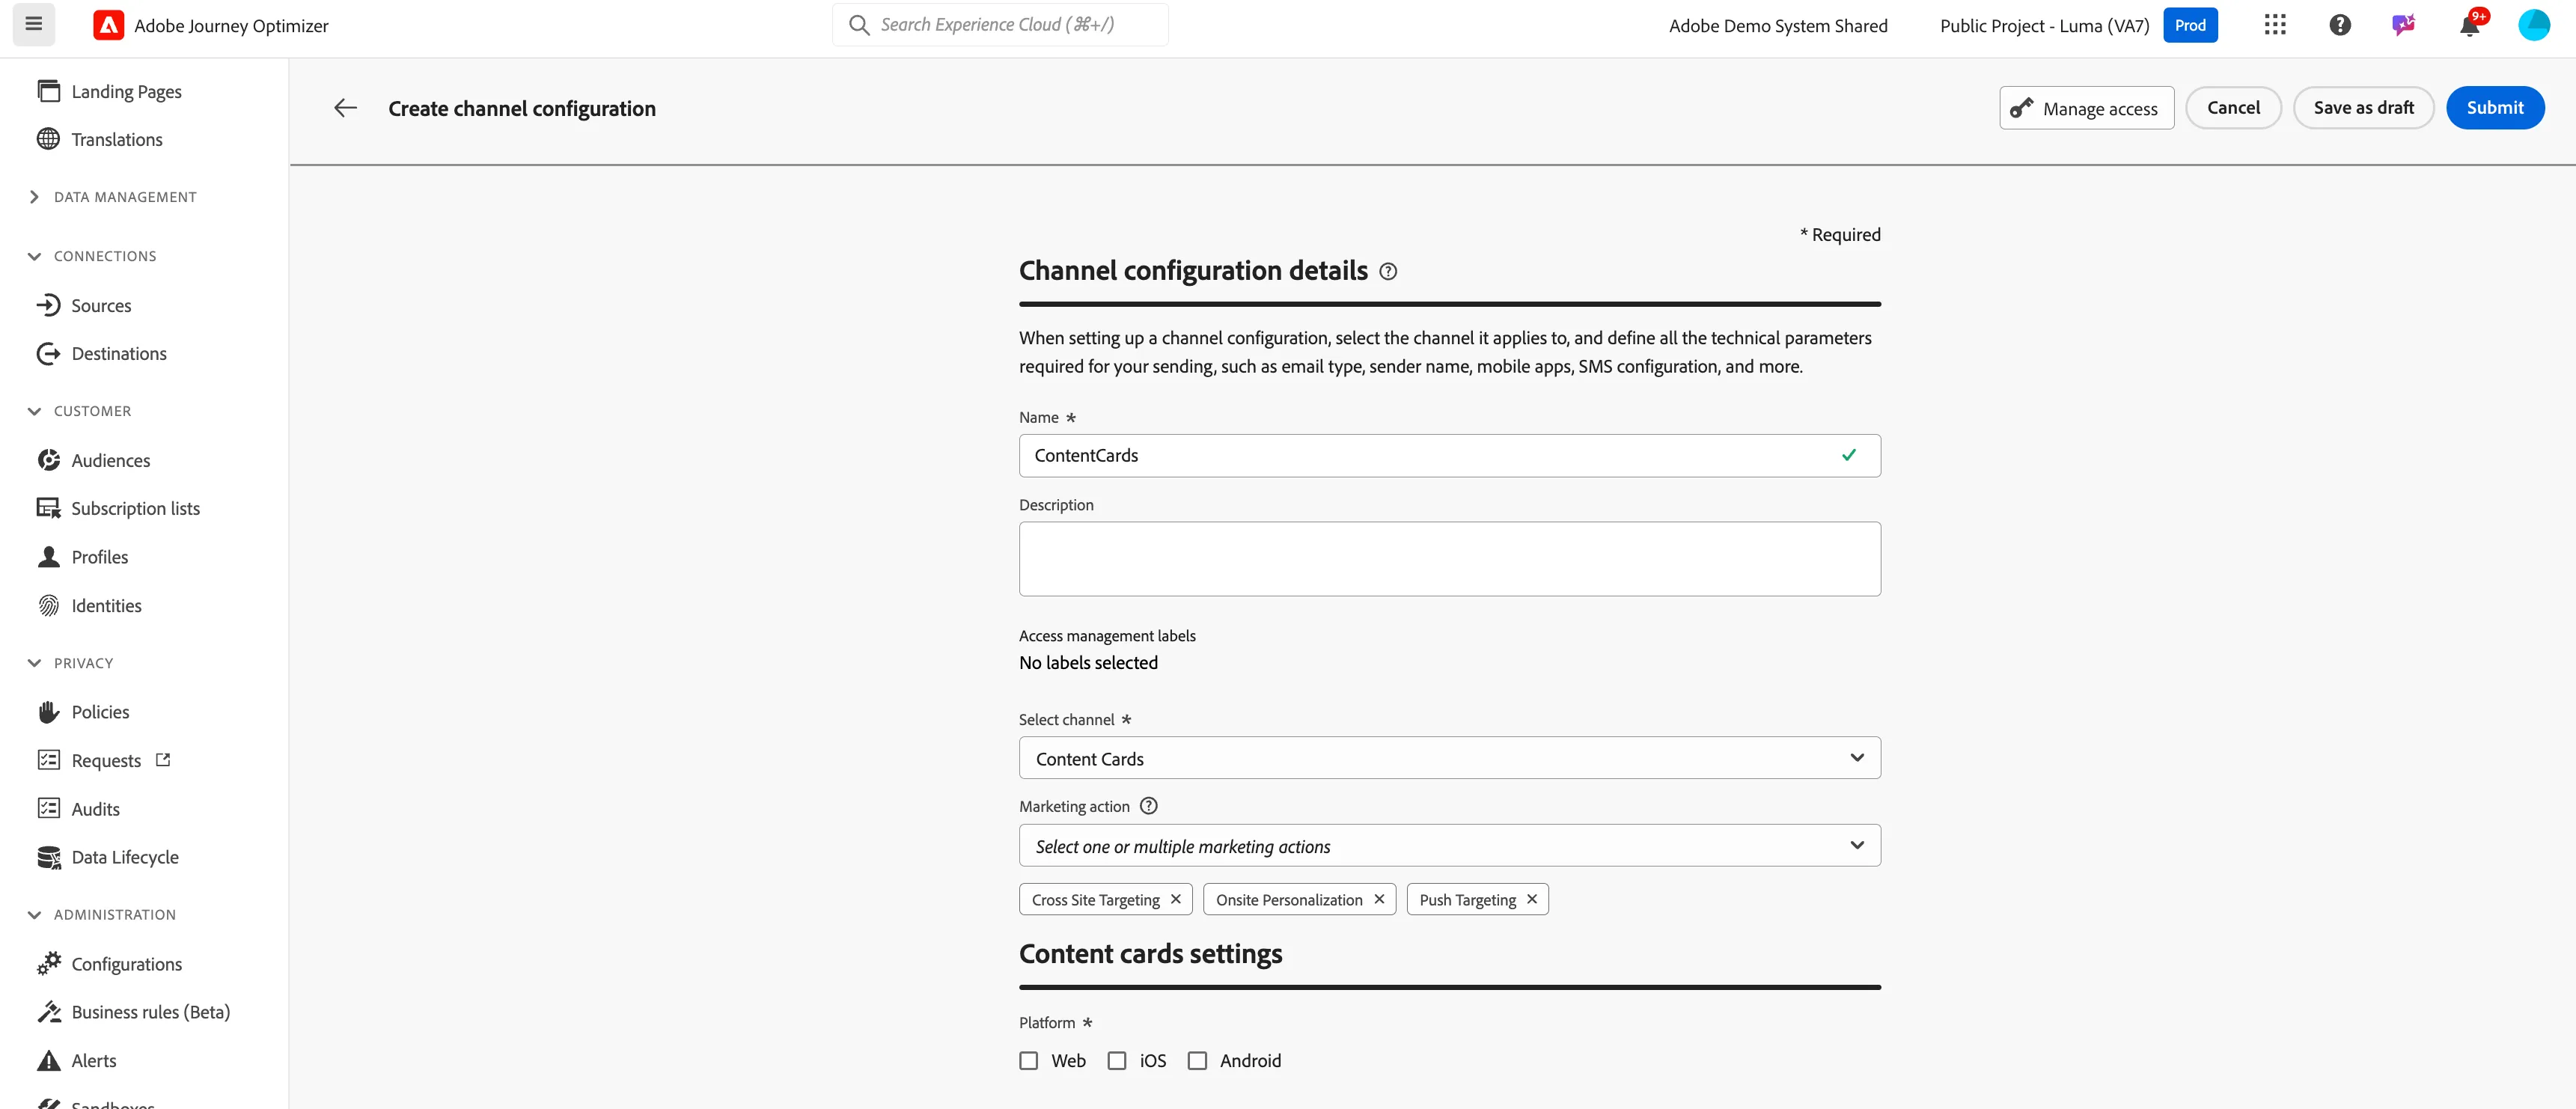Show help for Channel configuration details

point(1388,271)
